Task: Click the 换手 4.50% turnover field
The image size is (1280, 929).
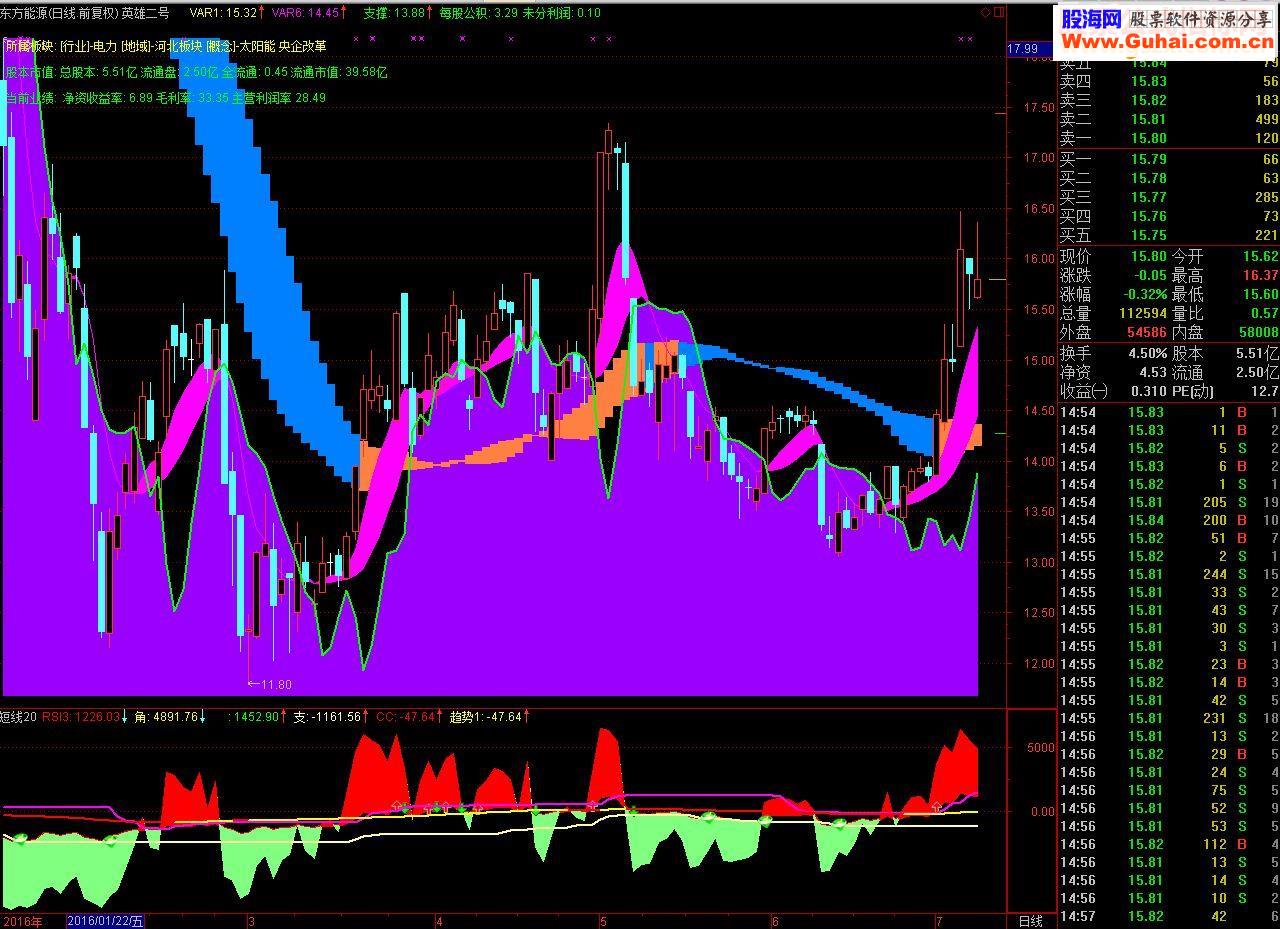Action: [x=1113, y=353]
